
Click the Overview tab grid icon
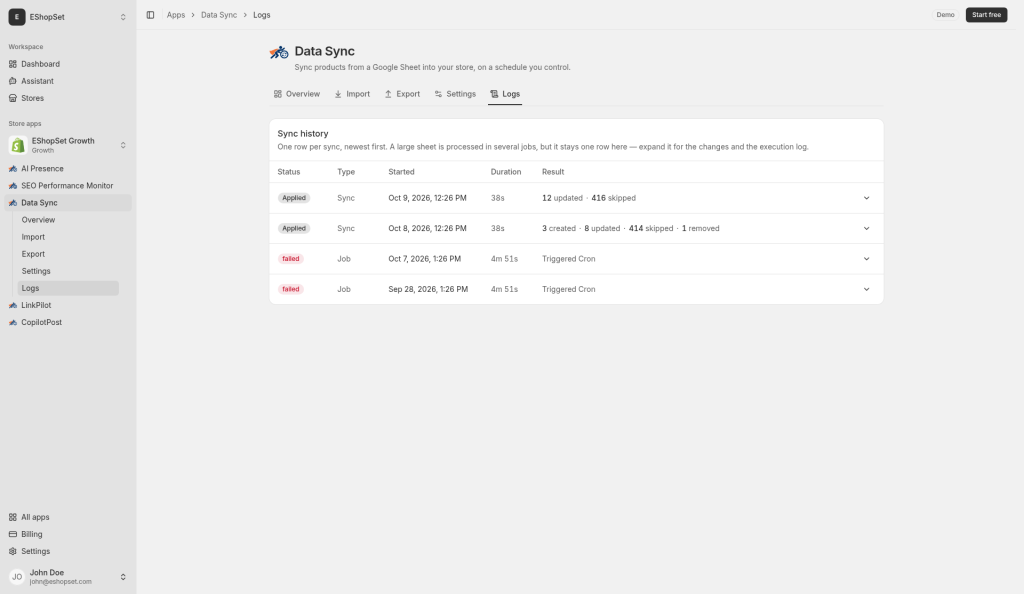[278, 94]
